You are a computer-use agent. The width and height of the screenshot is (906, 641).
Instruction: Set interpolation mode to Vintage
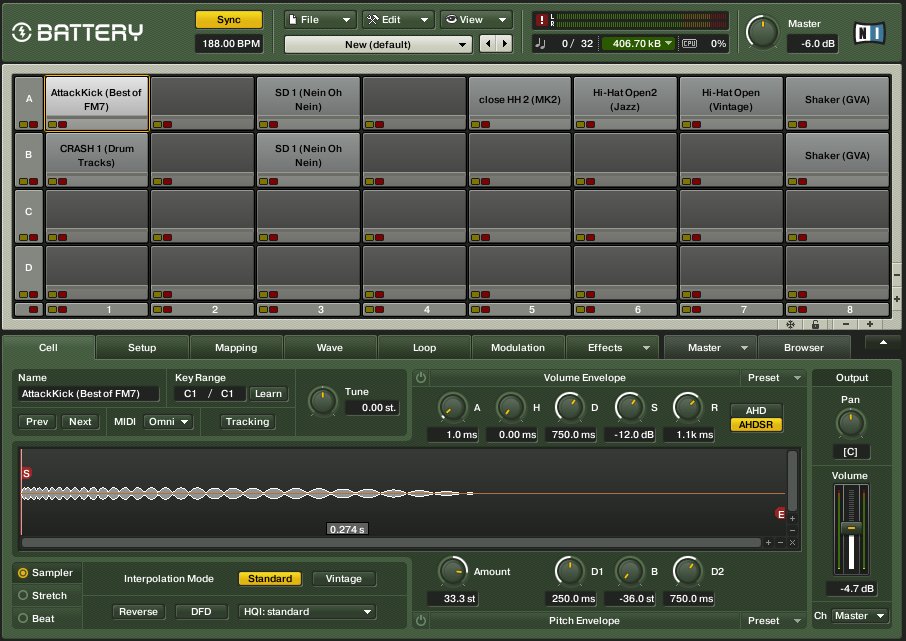tap(344, 579)
